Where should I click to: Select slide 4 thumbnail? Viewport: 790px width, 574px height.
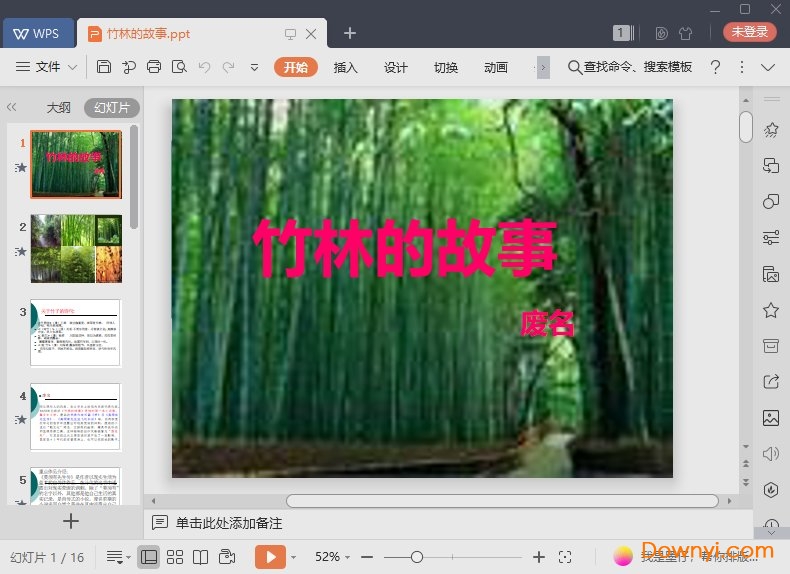point(76,417)
